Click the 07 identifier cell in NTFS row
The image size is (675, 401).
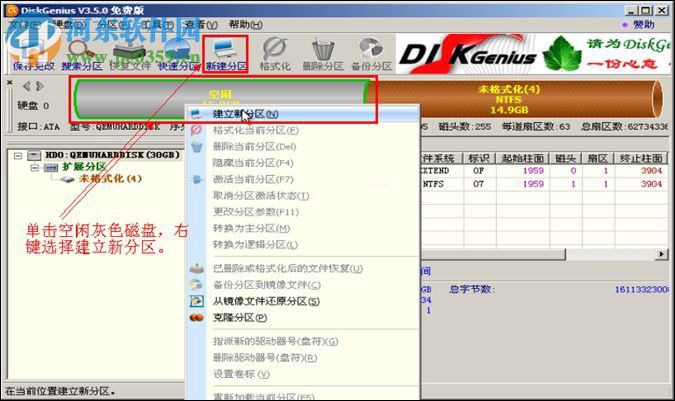(479, 184)
